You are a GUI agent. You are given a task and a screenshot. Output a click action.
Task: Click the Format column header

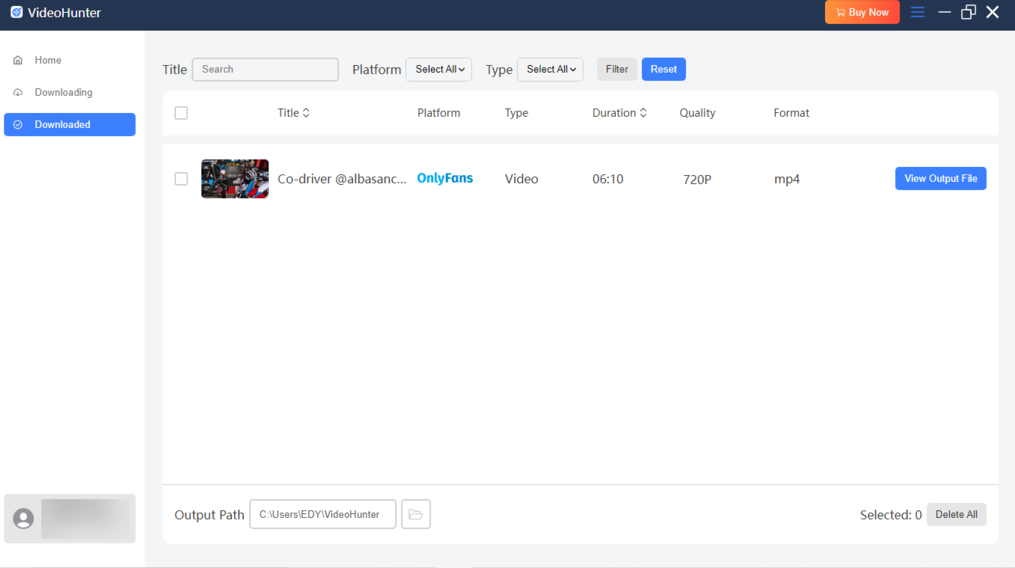coord(791,113)
